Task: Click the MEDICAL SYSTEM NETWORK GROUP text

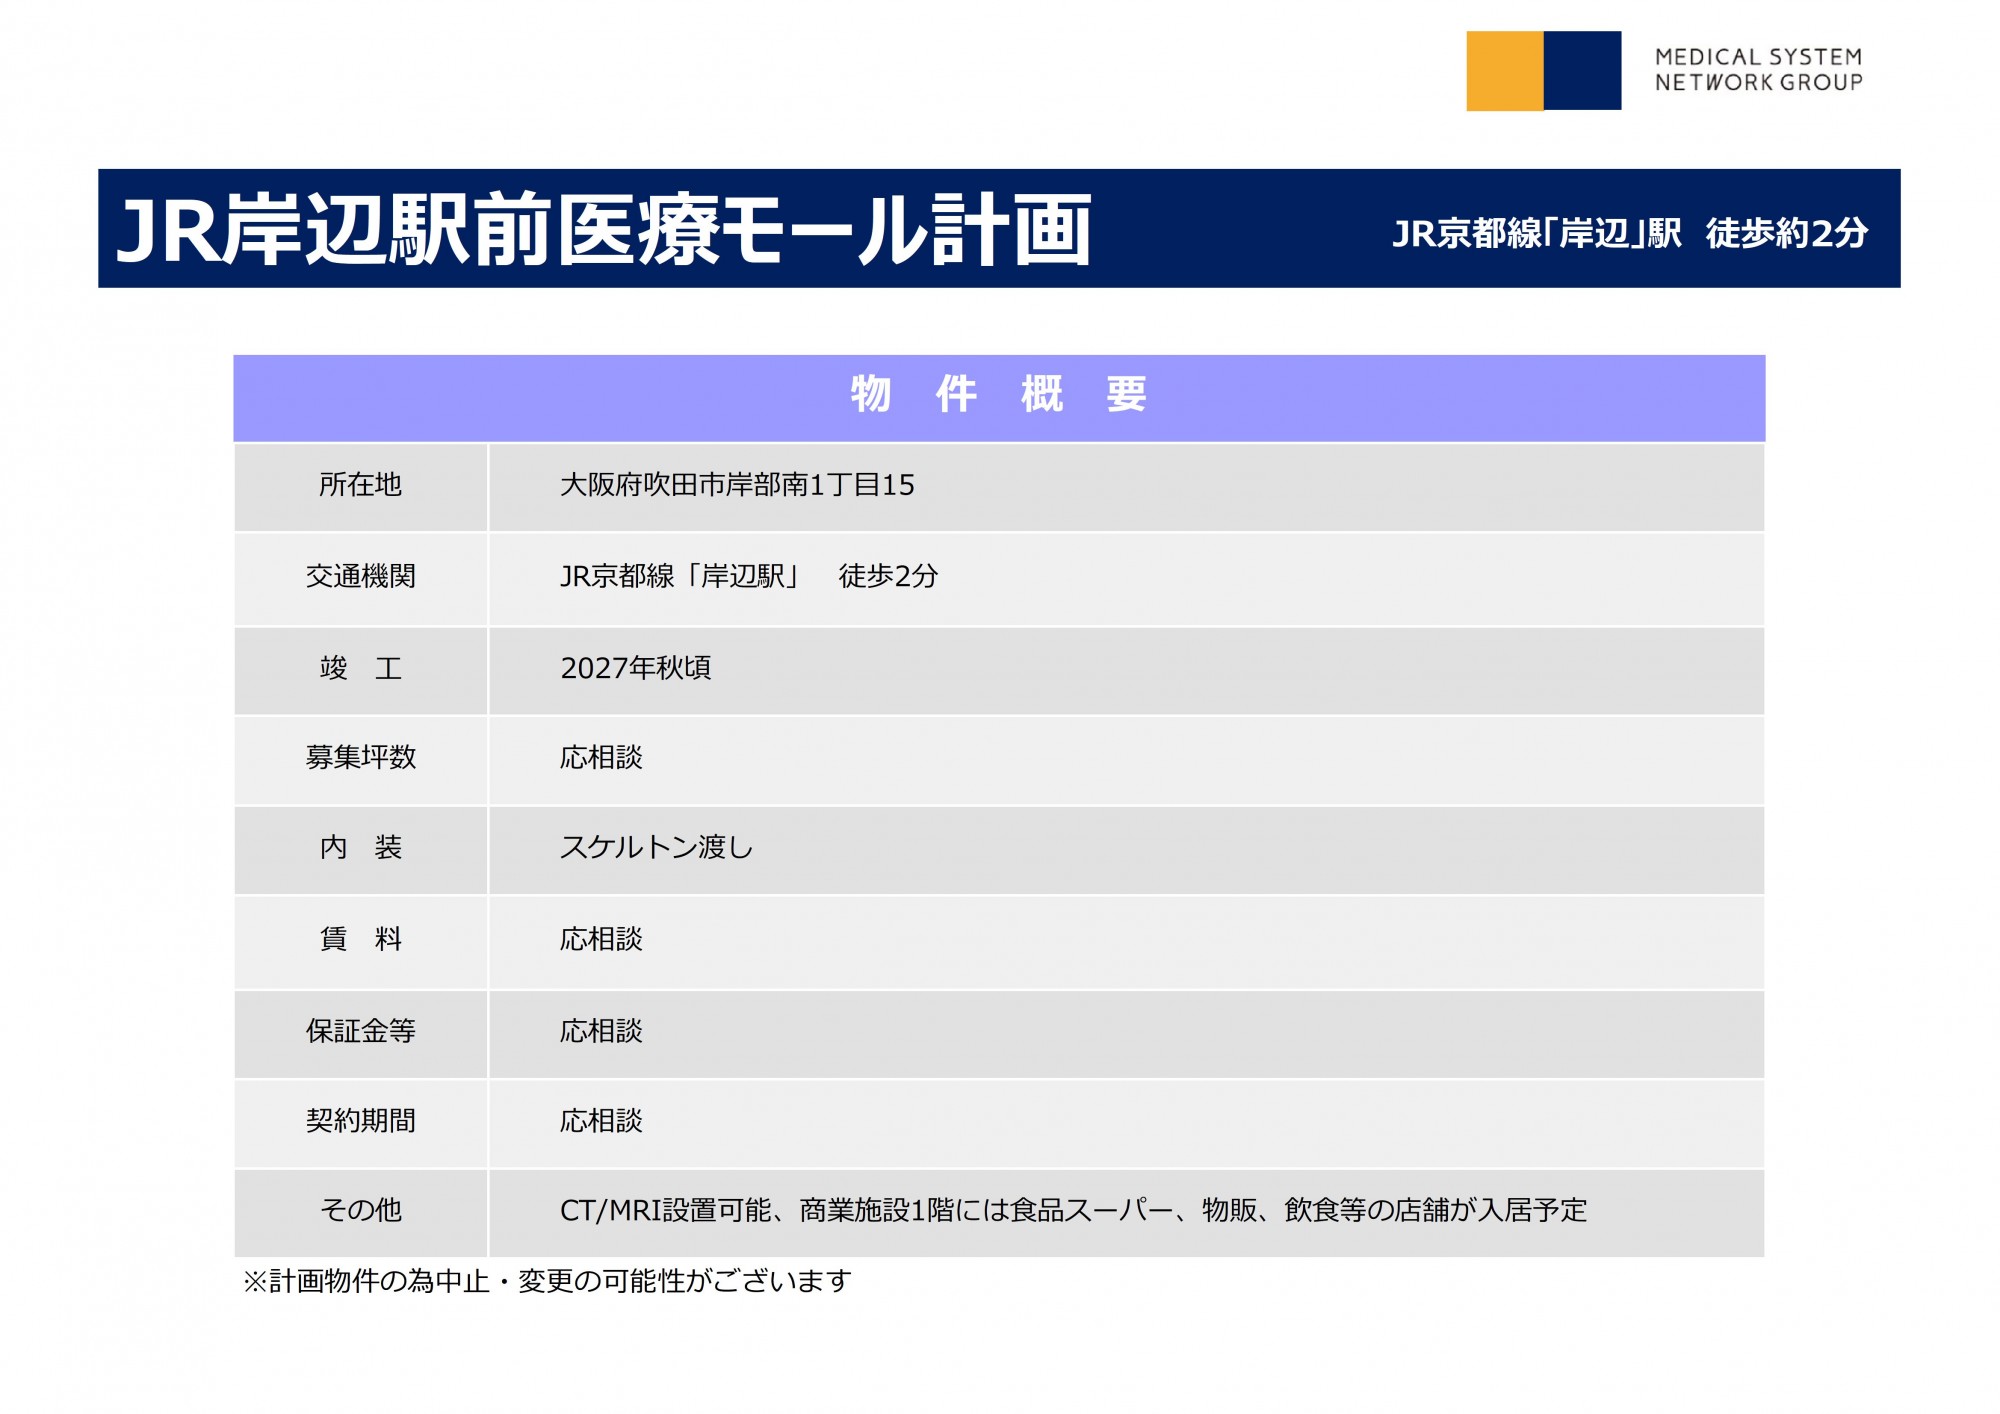Action: click(x=1758, y=70)
